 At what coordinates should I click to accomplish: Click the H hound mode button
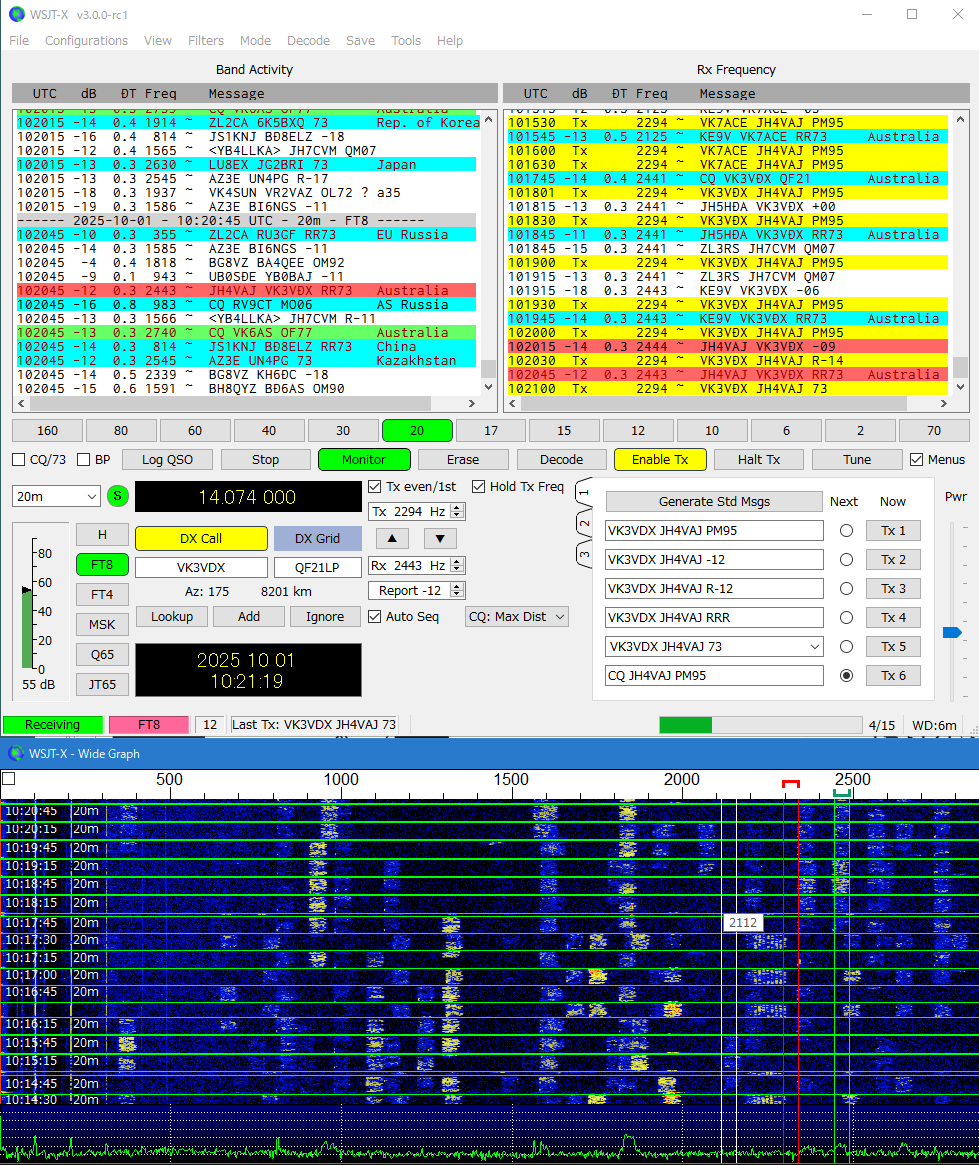pyautogui.click(x=102, y=535)
